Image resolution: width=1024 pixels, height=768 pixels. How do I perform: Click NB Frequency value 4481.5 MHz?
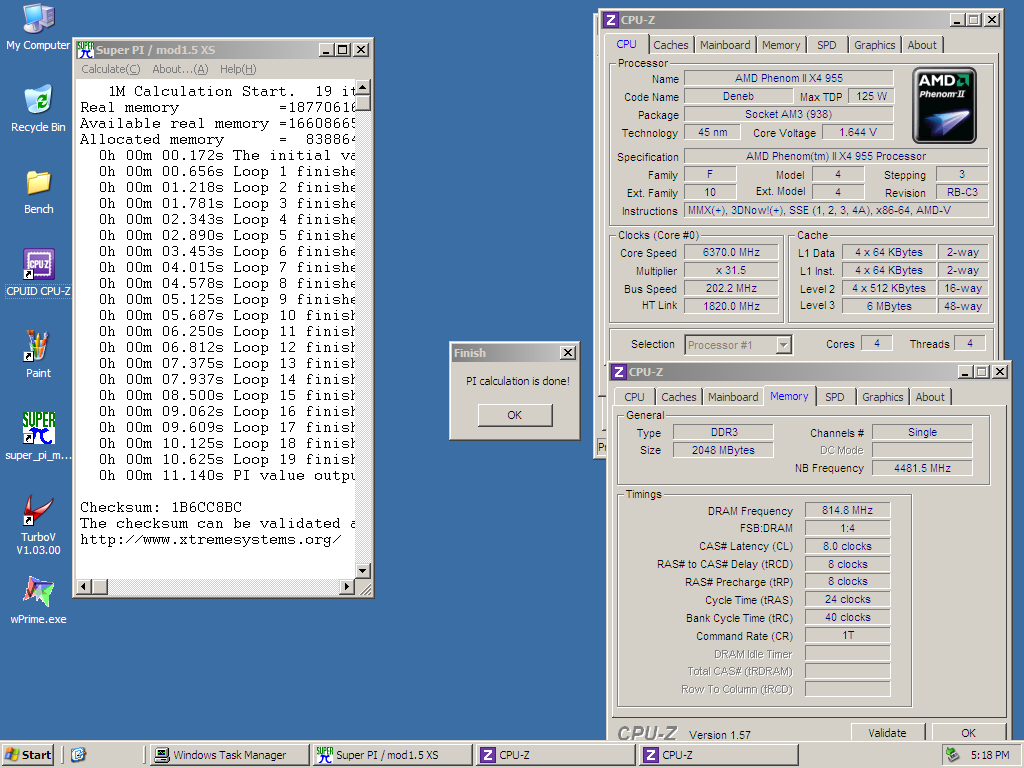(922, 468)
